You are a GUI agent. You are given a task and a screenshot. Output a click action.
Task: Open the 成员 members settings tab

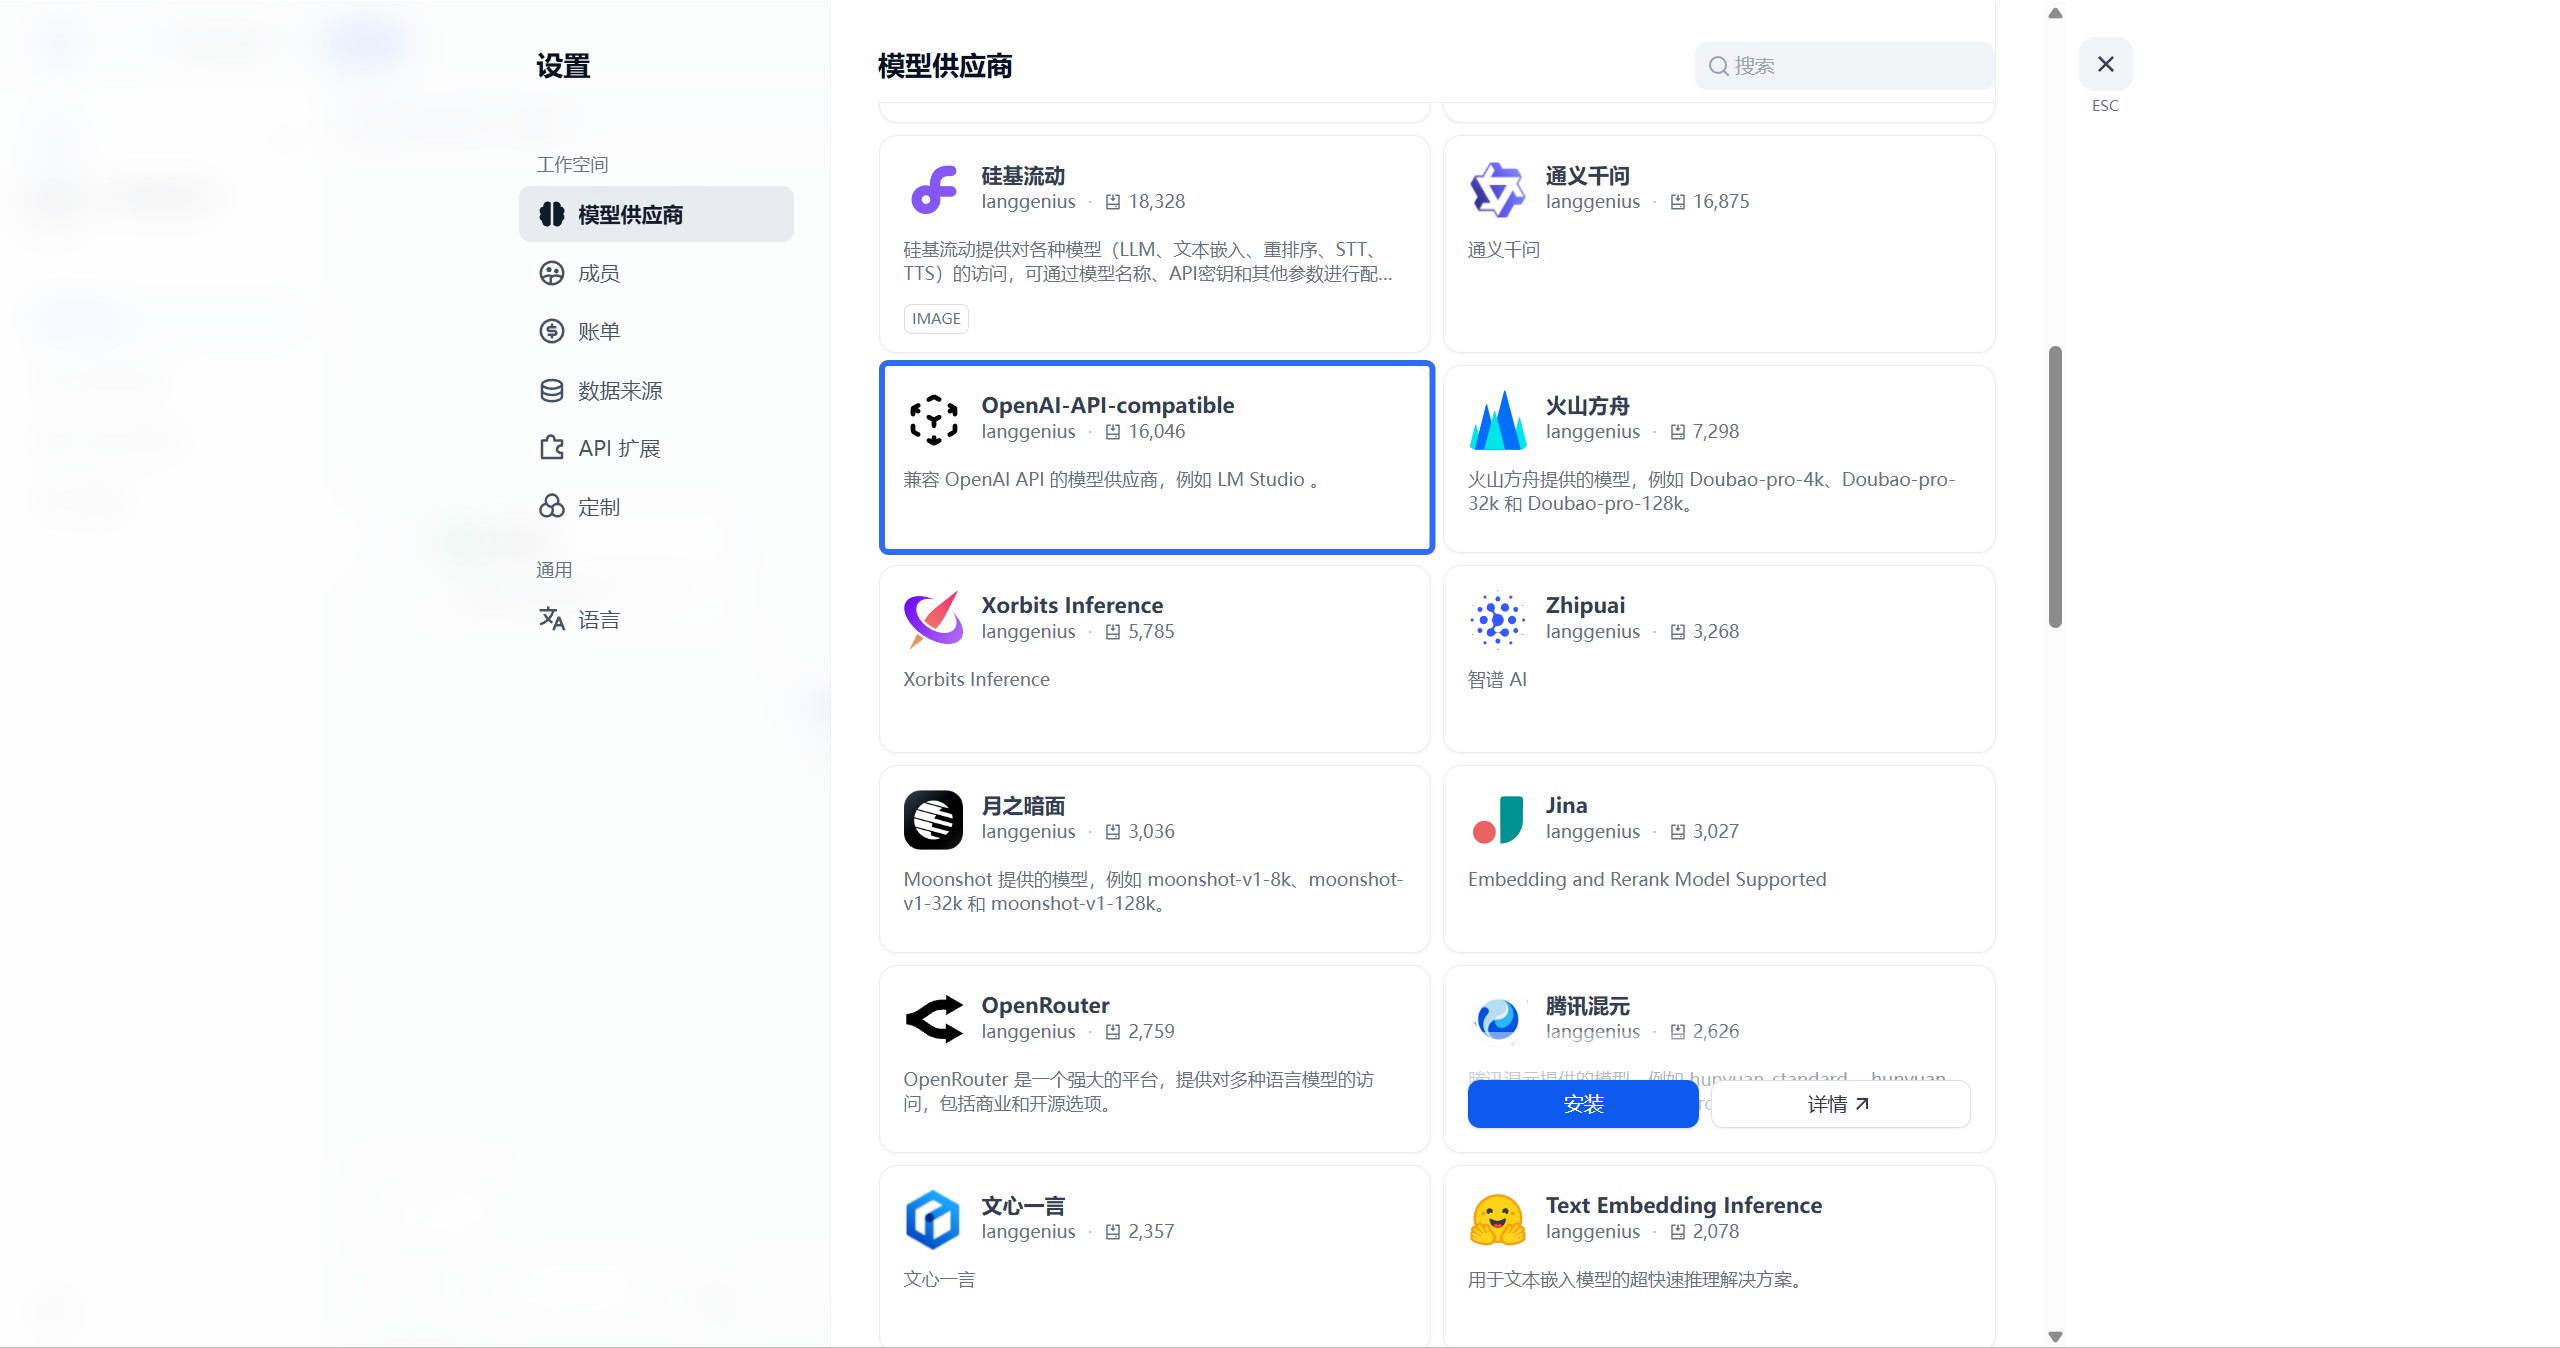(x=598, y=273)
